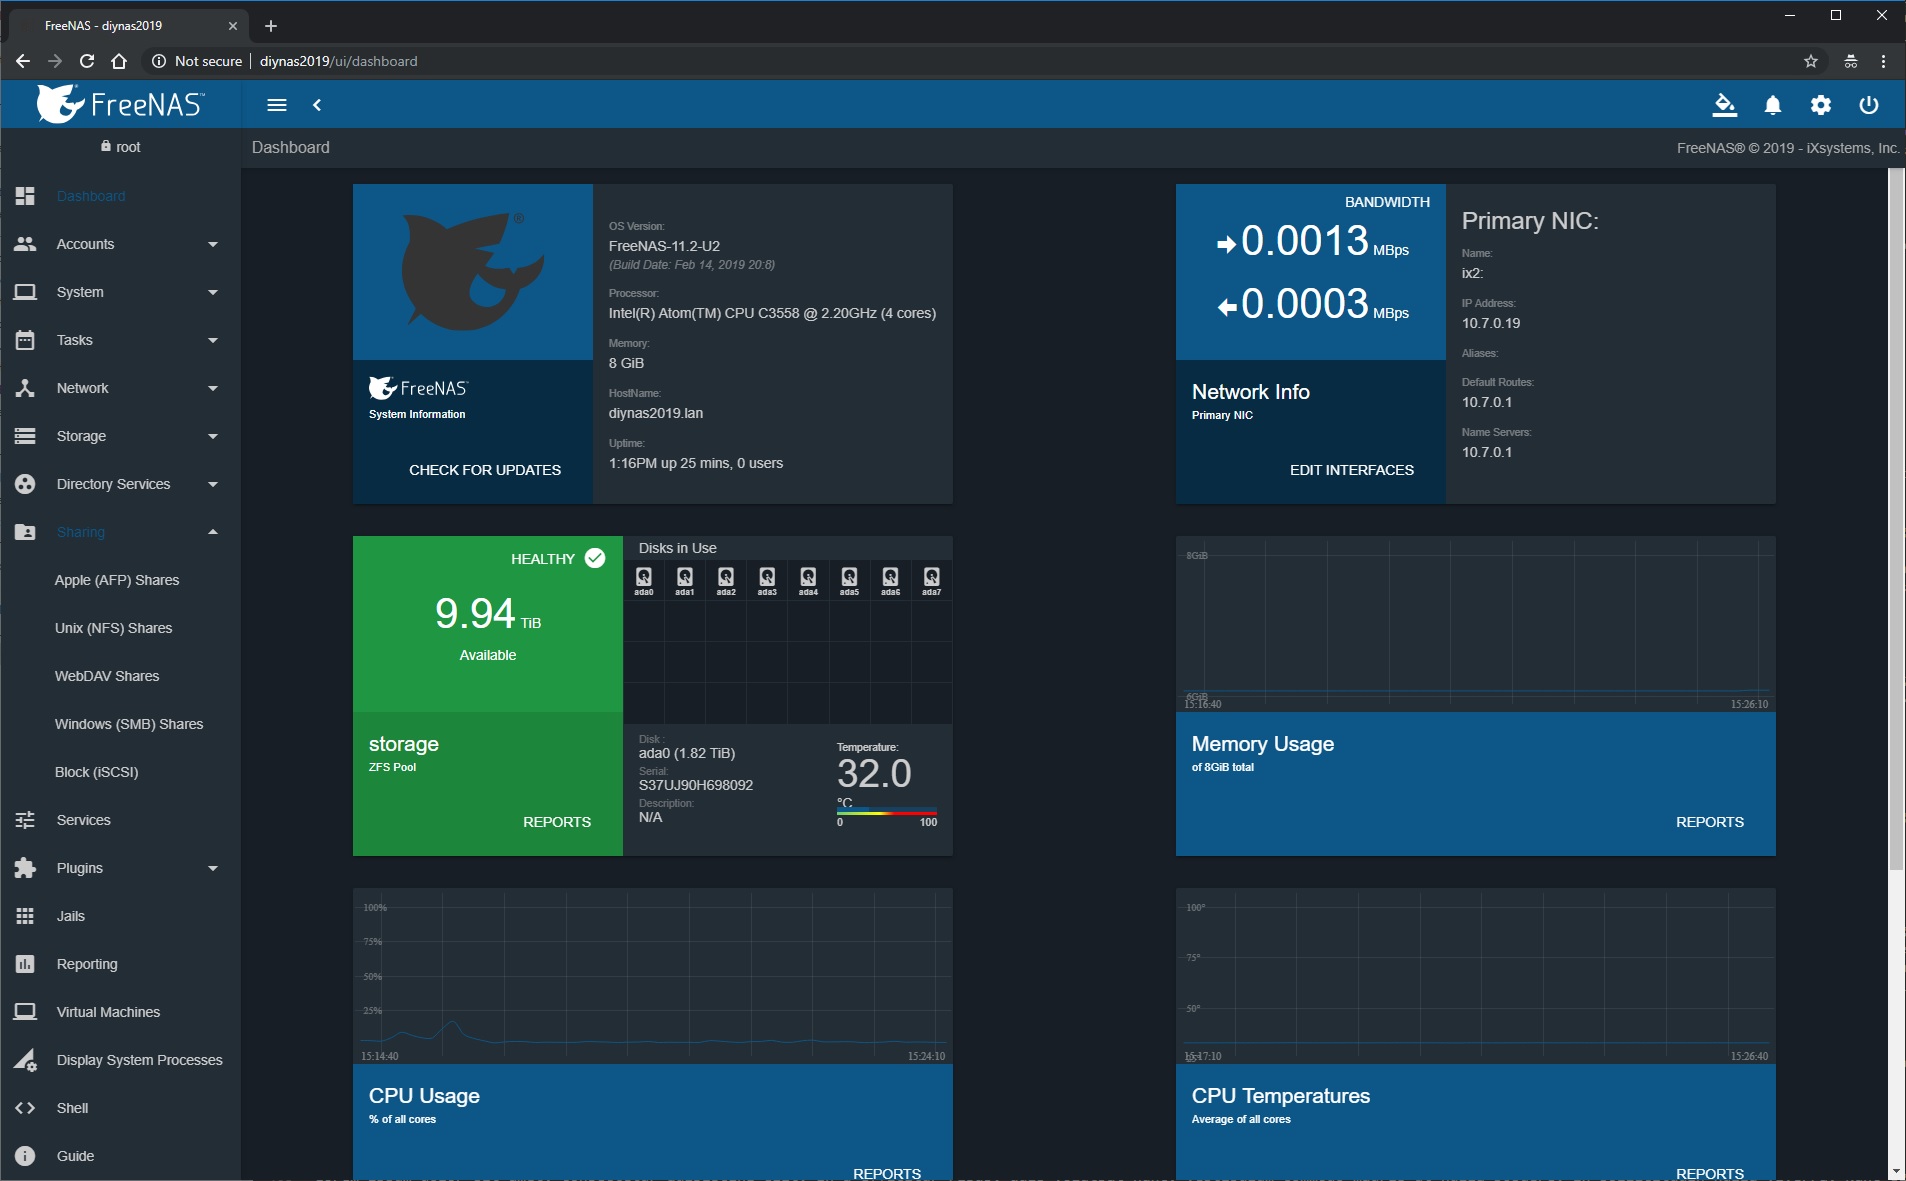
Task: Collapse sidebar with the left chevron icon
Action: coord(317,105)
